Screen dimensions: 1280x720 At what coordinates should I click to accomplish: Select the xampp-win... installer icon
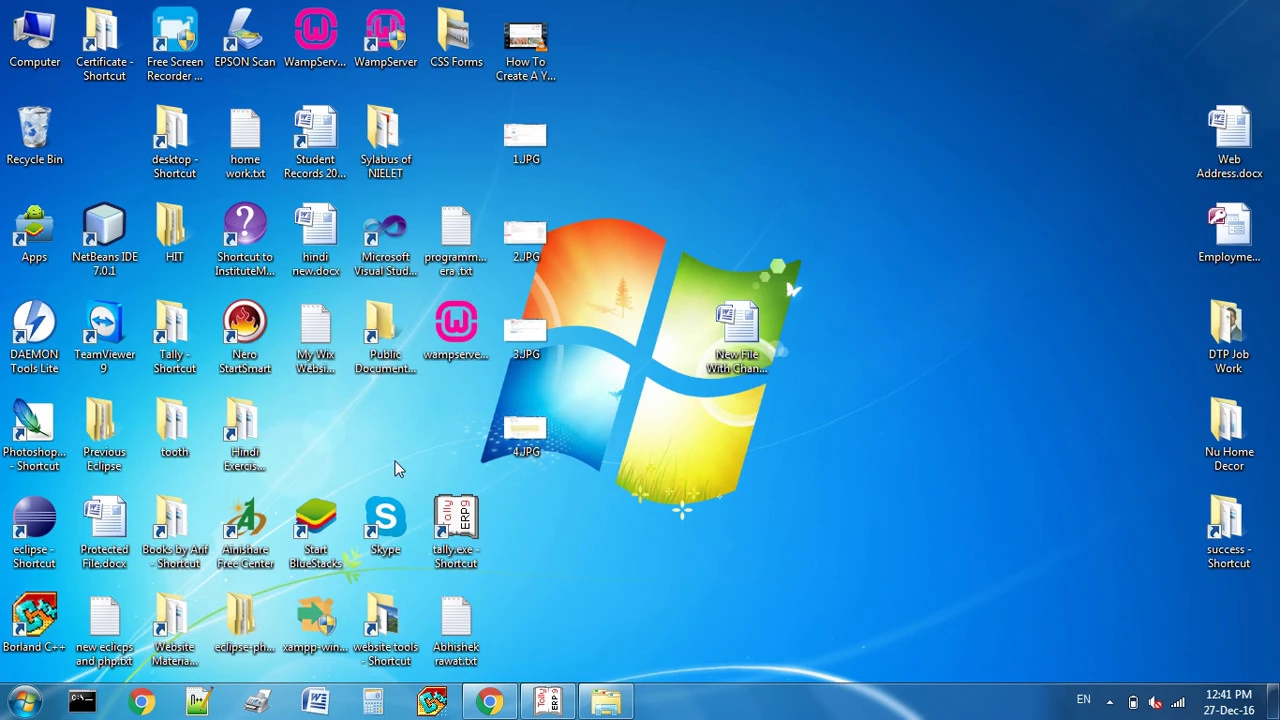coord(315,625)
